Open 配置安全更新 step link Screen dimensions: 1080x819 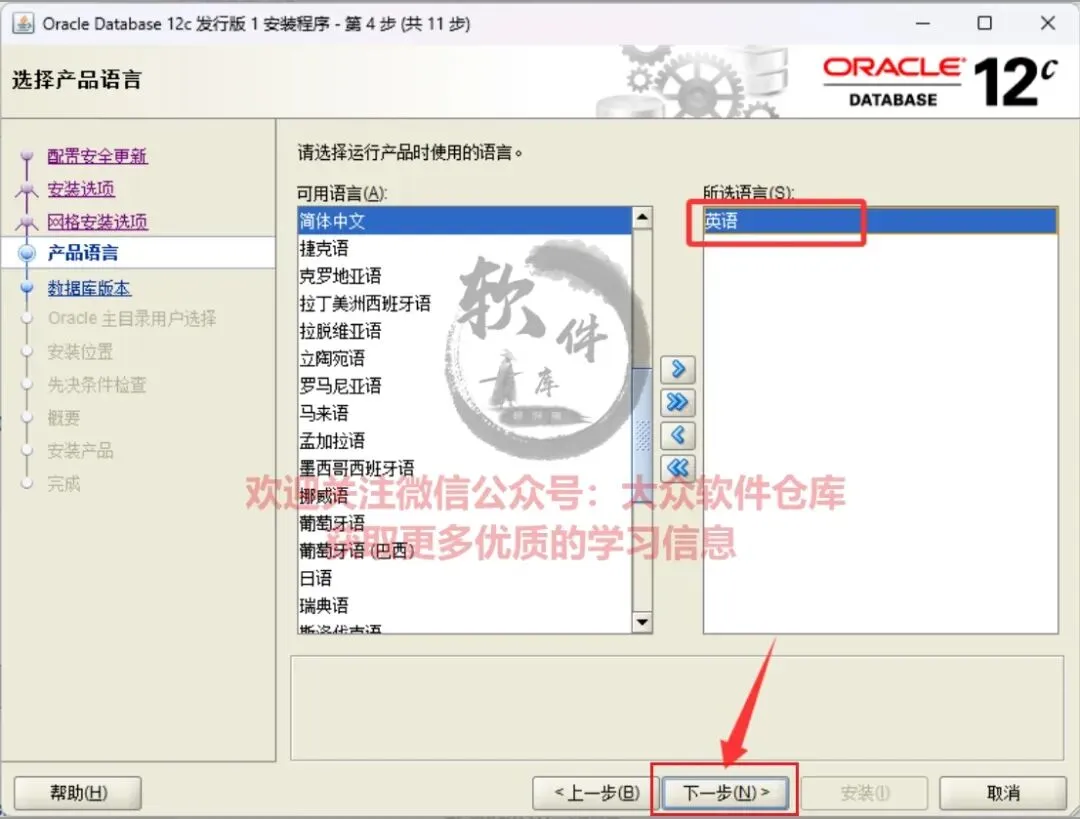click(97, 156)
